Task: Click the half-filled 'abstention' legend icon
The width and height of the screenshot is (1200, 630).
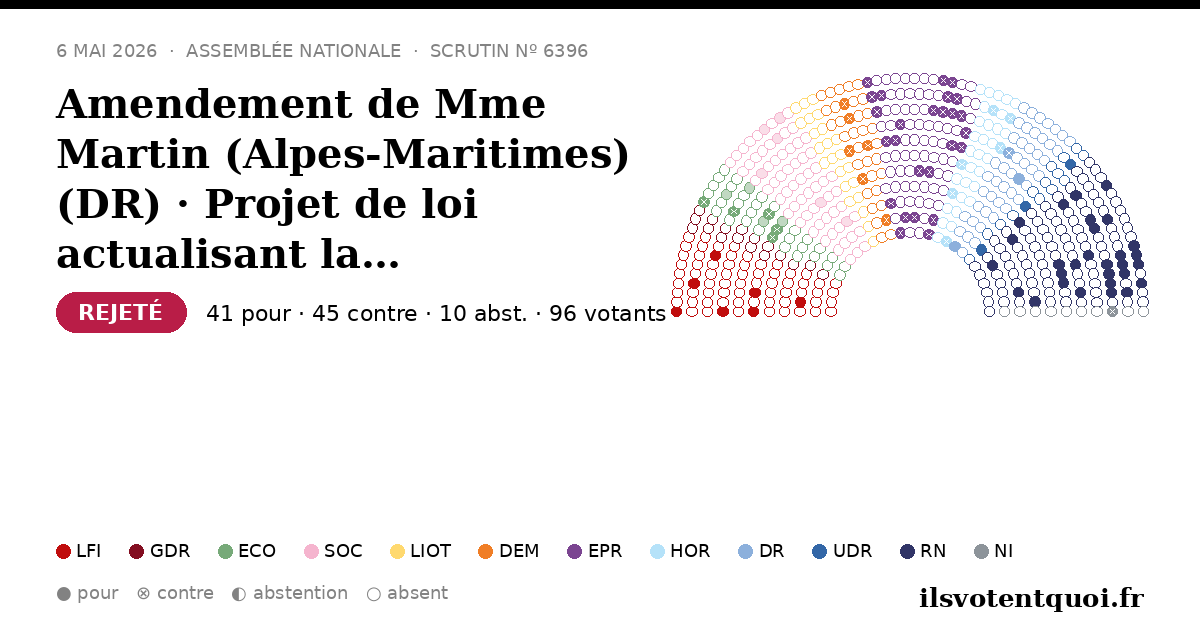Action: coord(239,594)
